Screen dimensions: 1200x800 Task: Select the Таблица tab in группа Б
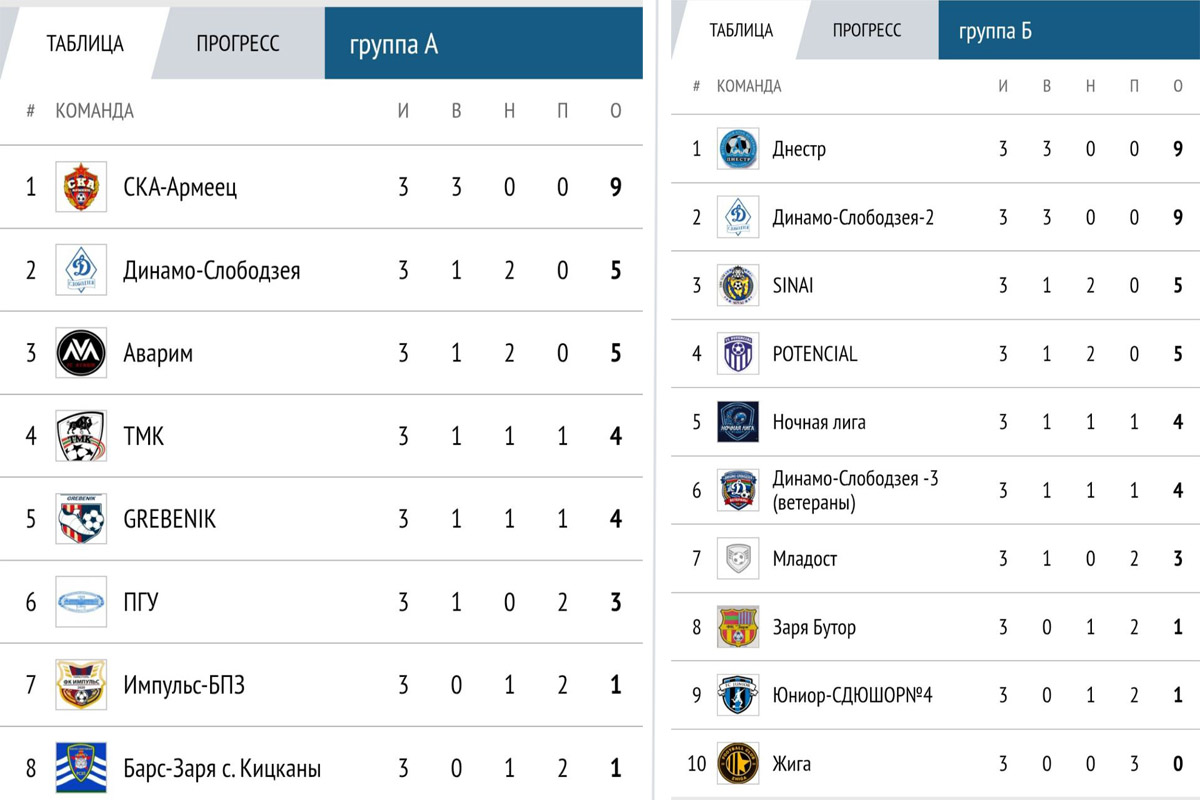pyautogui.click(x=741, y=30)
